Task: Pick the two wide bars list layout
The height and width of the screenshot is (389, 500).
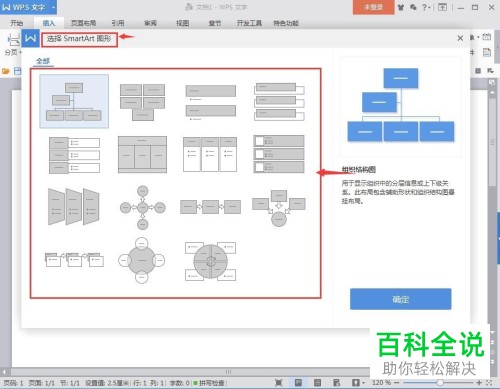Action: pyautogui.click(x=211, y=102)
